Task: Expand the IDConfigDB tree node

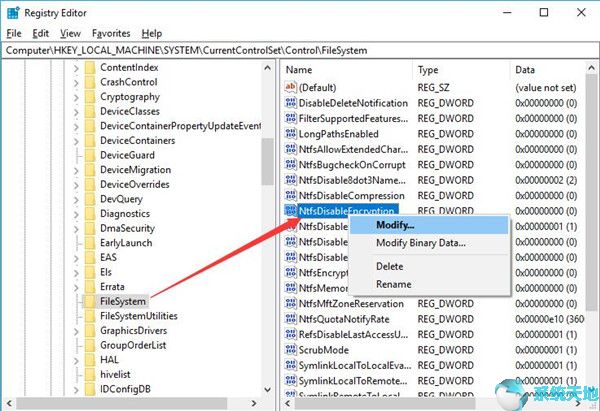Action: tap(76, 390)
